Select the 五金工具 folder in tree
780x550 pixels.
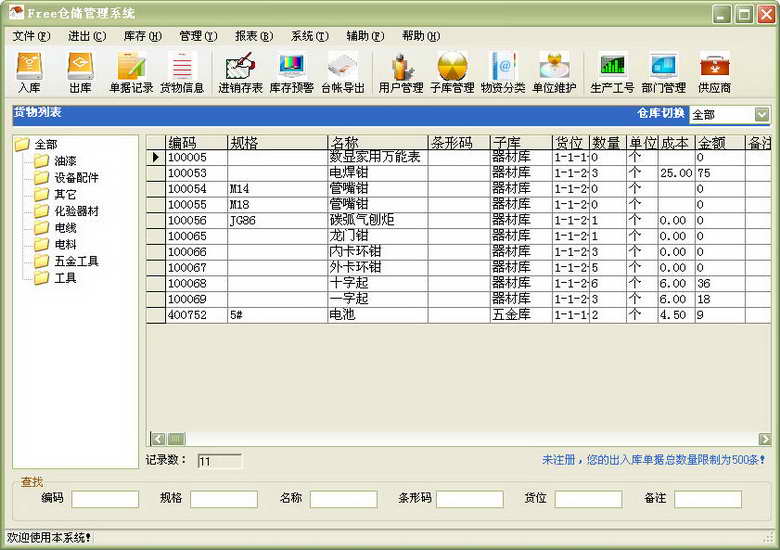click(x=76, y=261)
